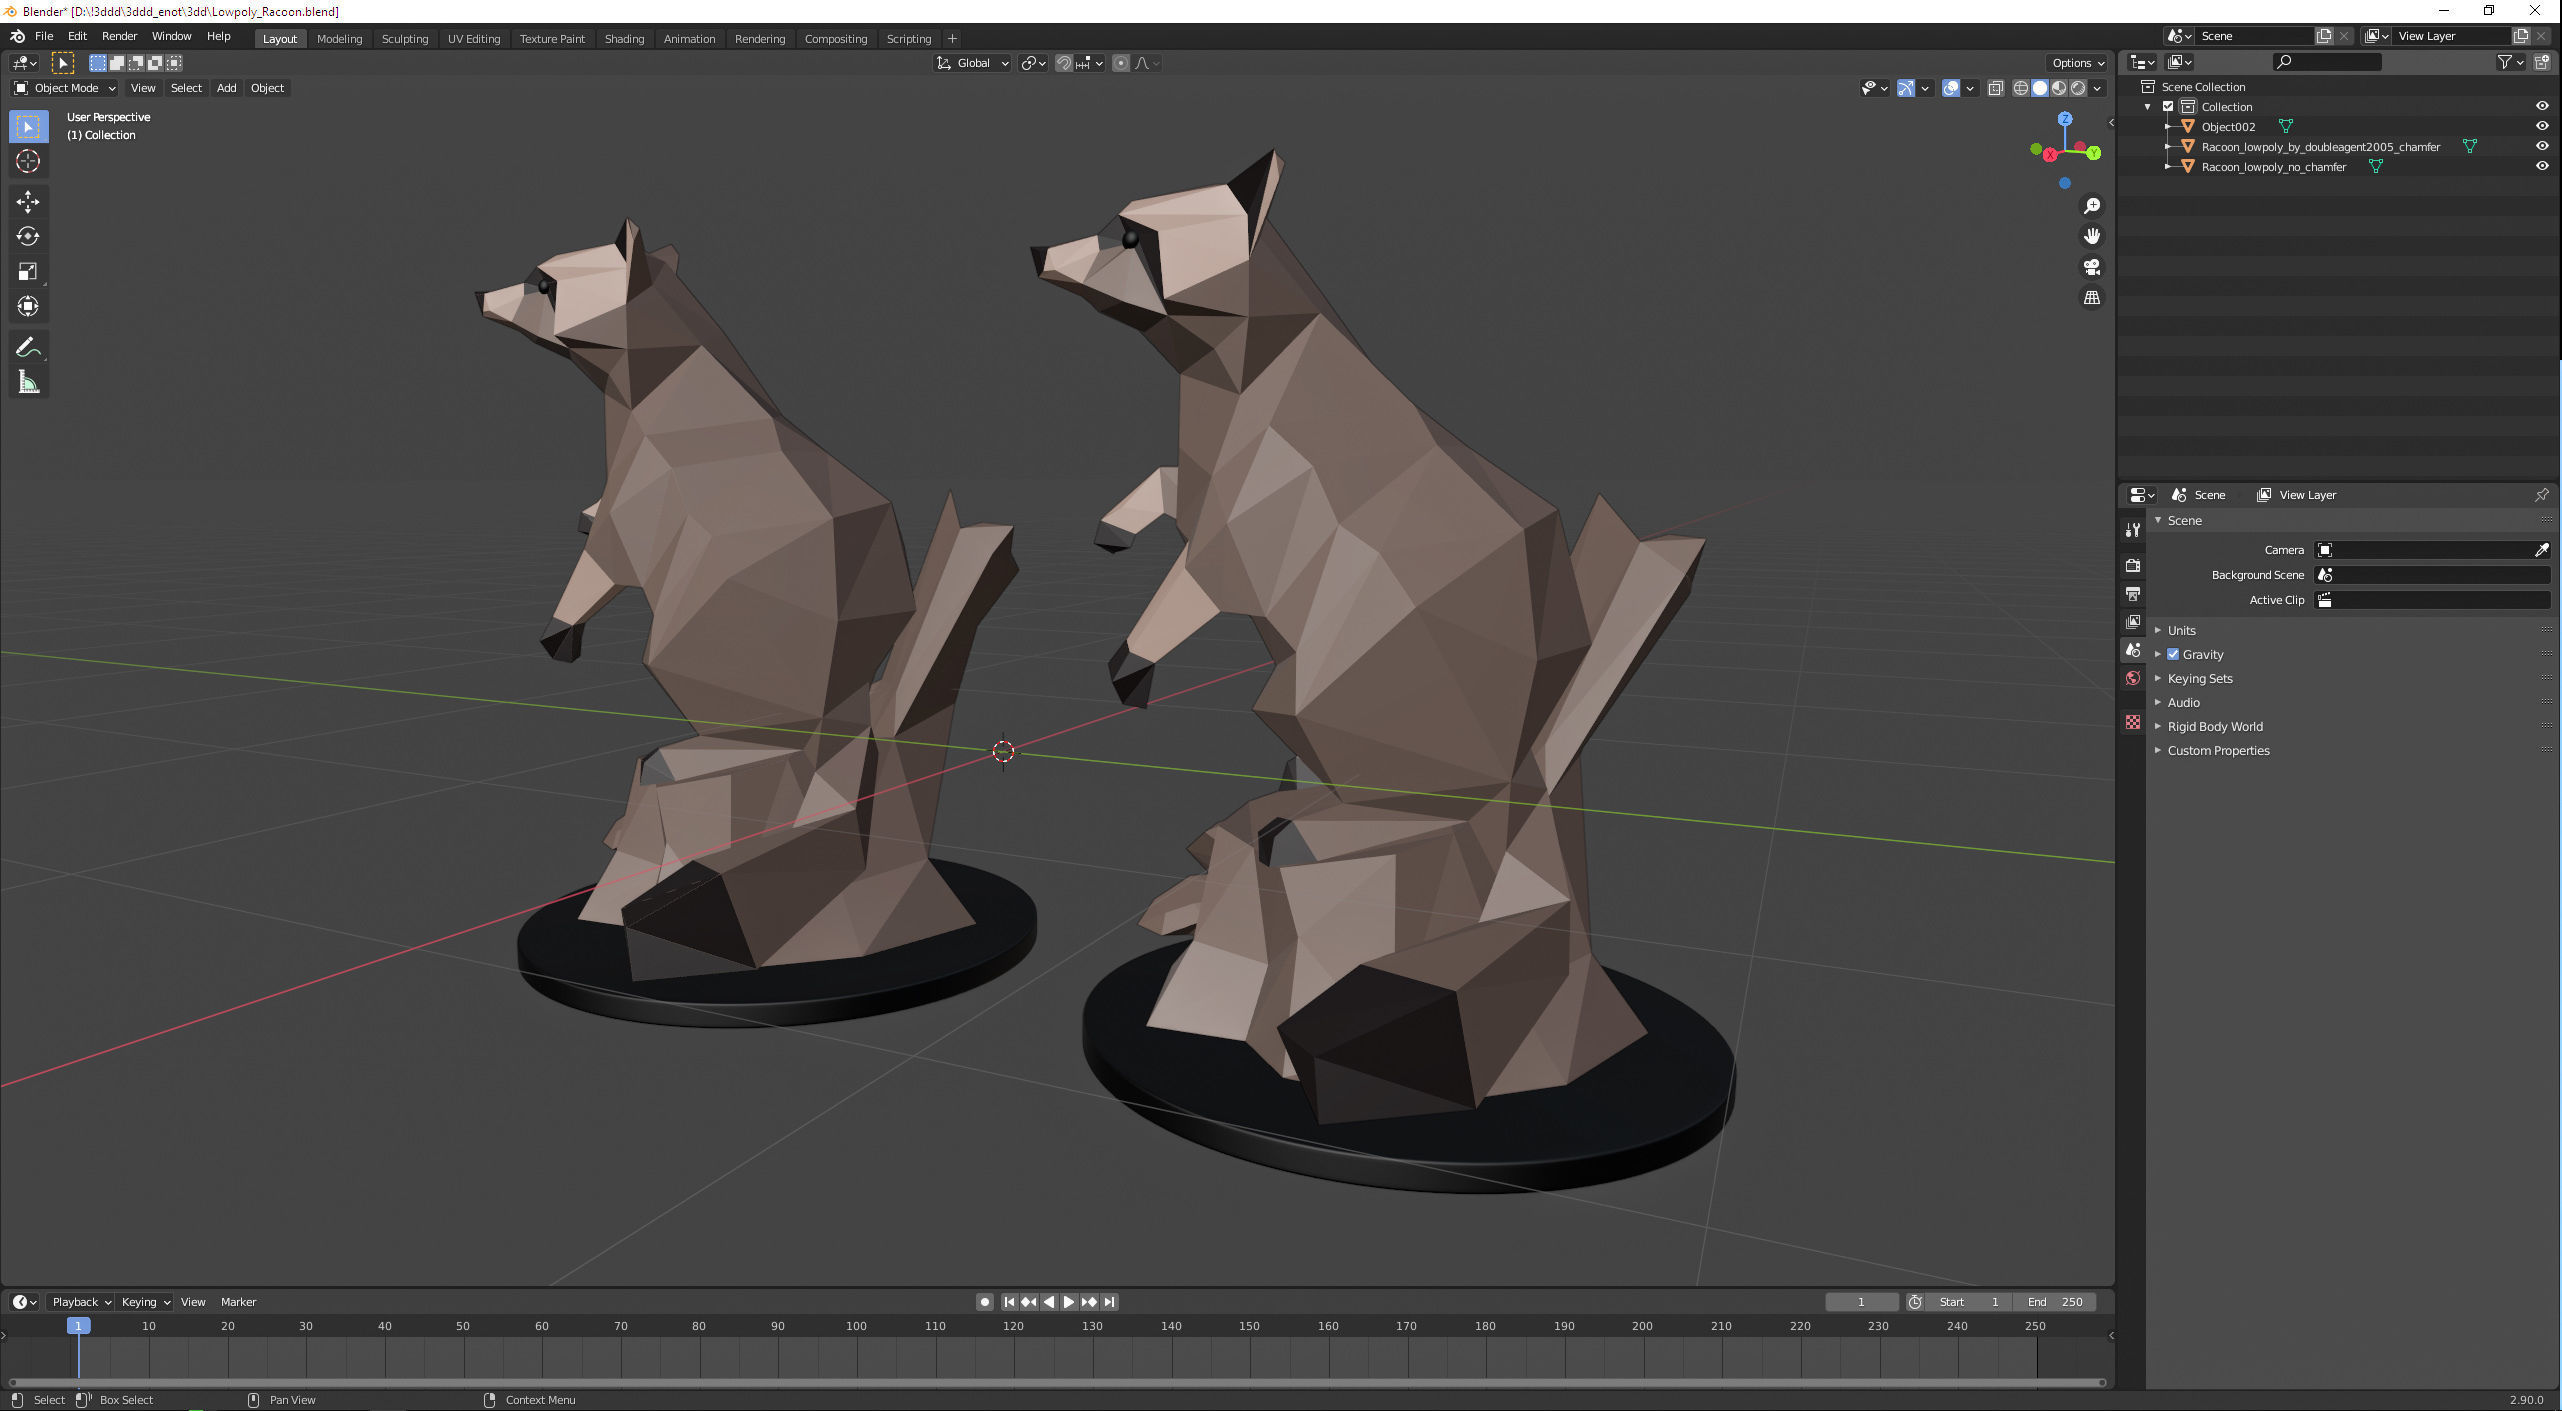Open the Global orientation dropdown

pos(973,63)
